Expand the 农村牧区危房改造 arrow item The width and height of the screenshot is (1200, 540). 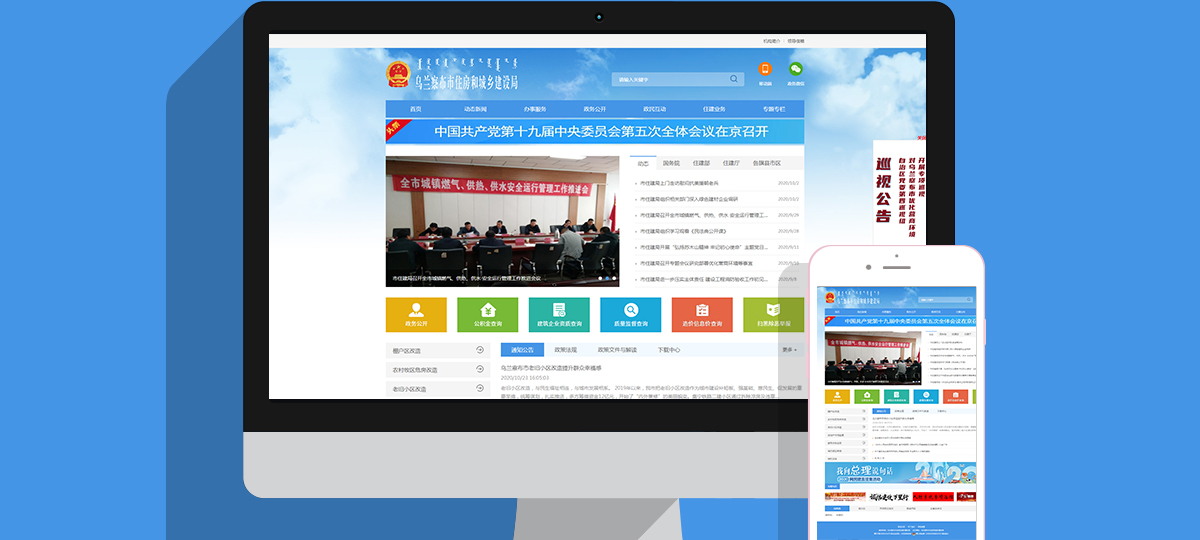(480, 369)
